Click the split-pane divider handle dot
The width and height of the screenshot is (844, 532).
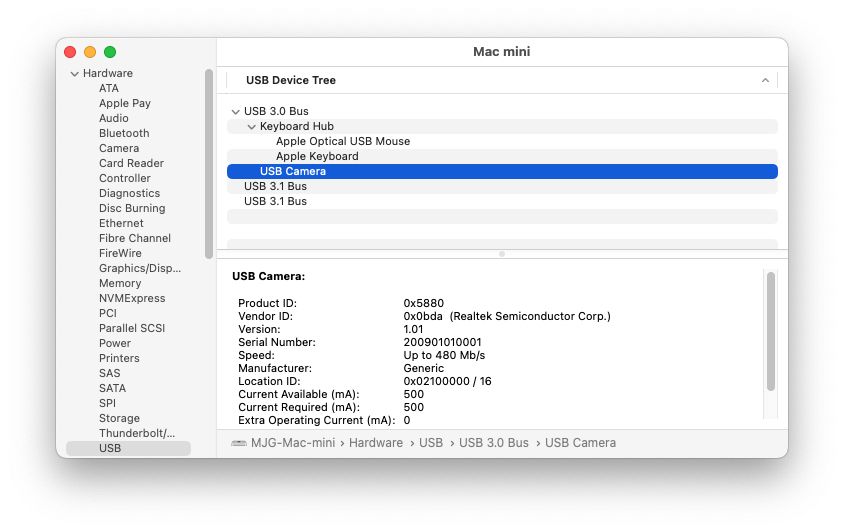(x=502, y=254)
